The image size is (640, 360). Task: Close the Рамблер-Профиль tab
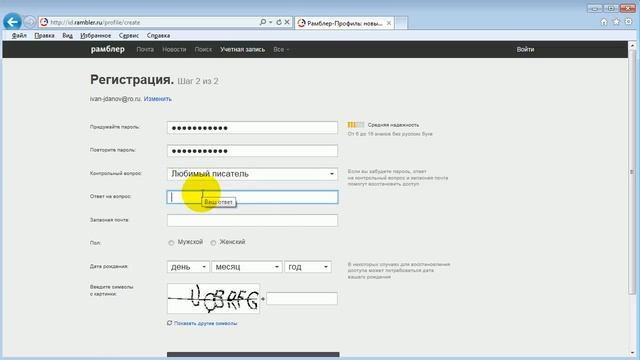pos(389,23)
